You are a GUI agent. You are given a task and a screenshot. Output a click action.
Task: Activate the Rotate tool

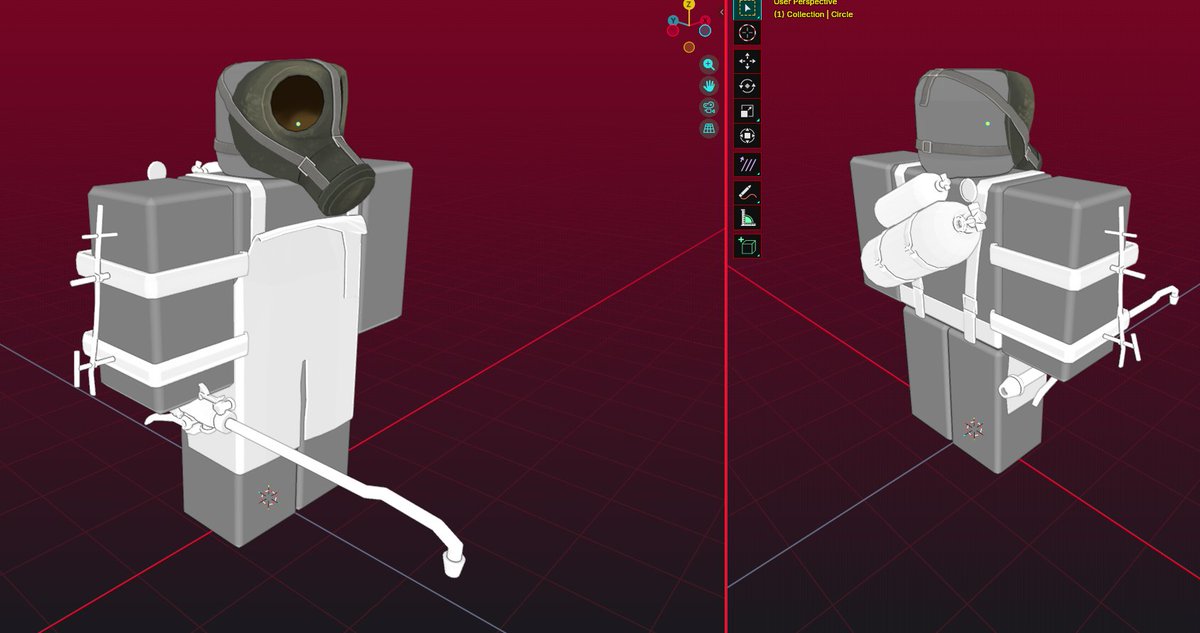[747, 87]
